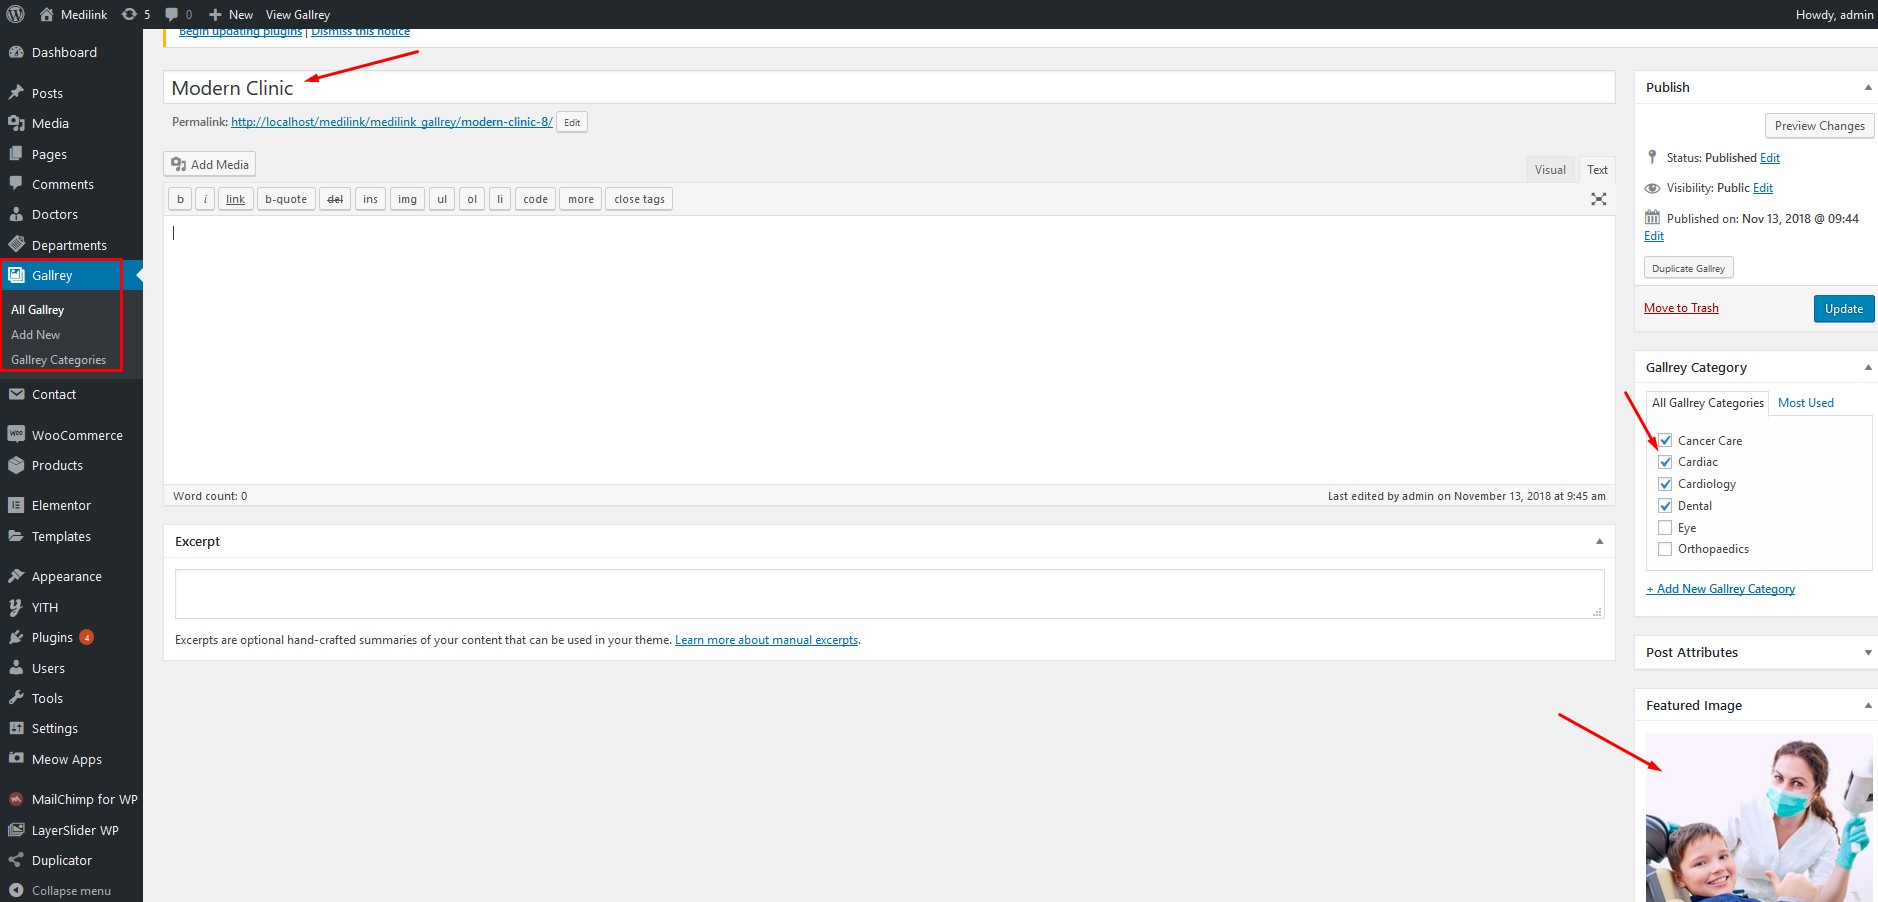Click inside the Excerpt text area
This screenshot has height=902, width=1878.
pyautogui.click(x=889, y=594)
